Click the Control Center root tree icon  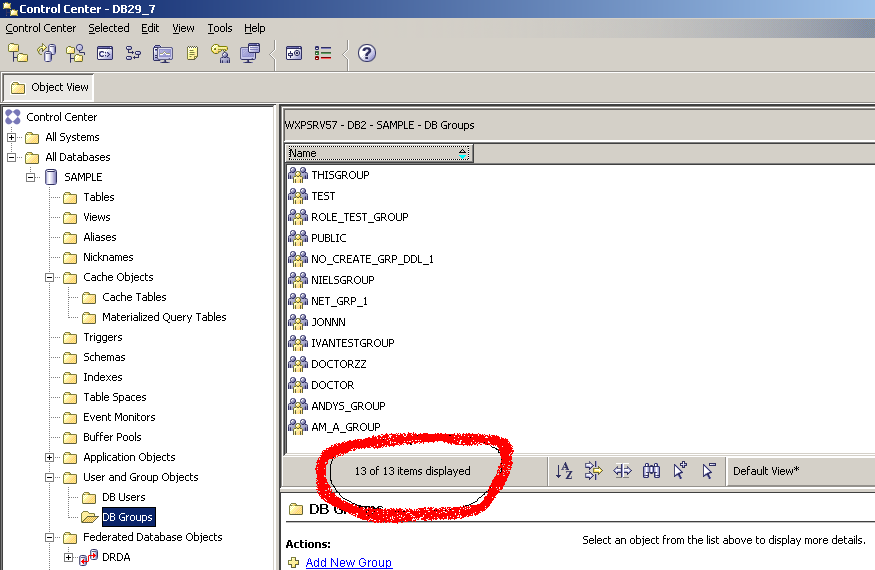[x=13, y=117]
